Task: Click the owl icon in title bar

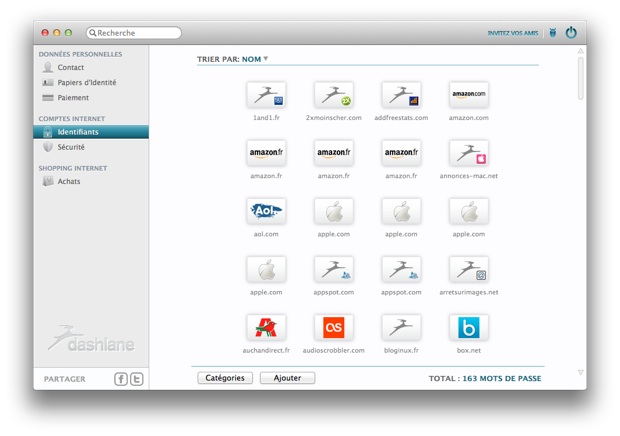Action: click(x=553, y=32)
